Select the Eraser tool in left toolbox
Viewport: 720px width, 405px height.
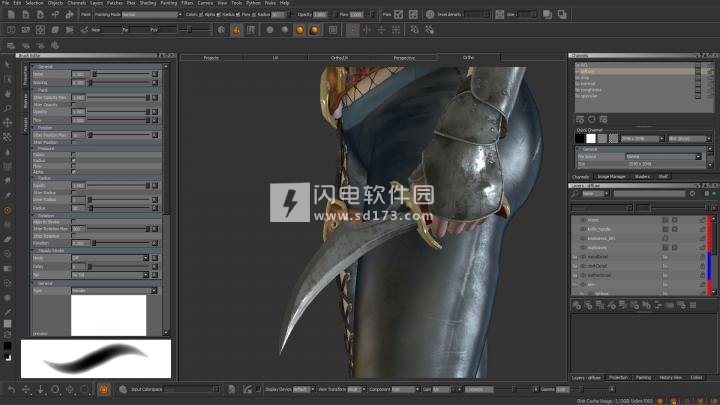[x=7, y=239]
